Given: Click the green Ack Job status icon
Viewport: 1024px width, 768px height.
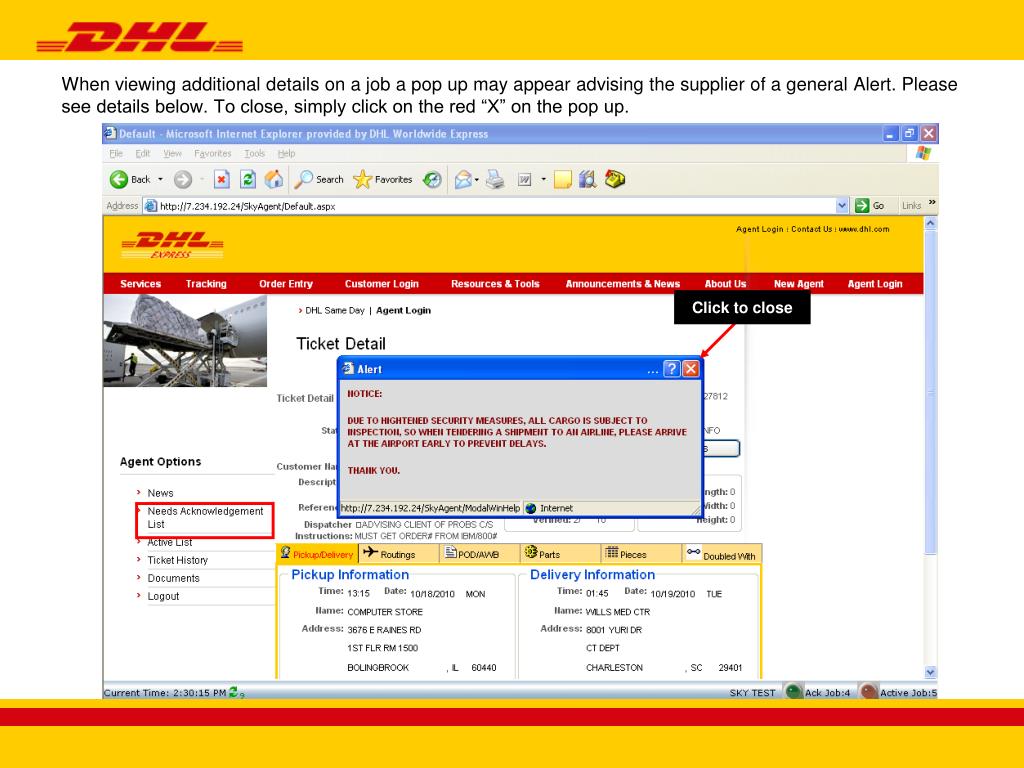Looking at the screenshot, I should tap(793, 692).
